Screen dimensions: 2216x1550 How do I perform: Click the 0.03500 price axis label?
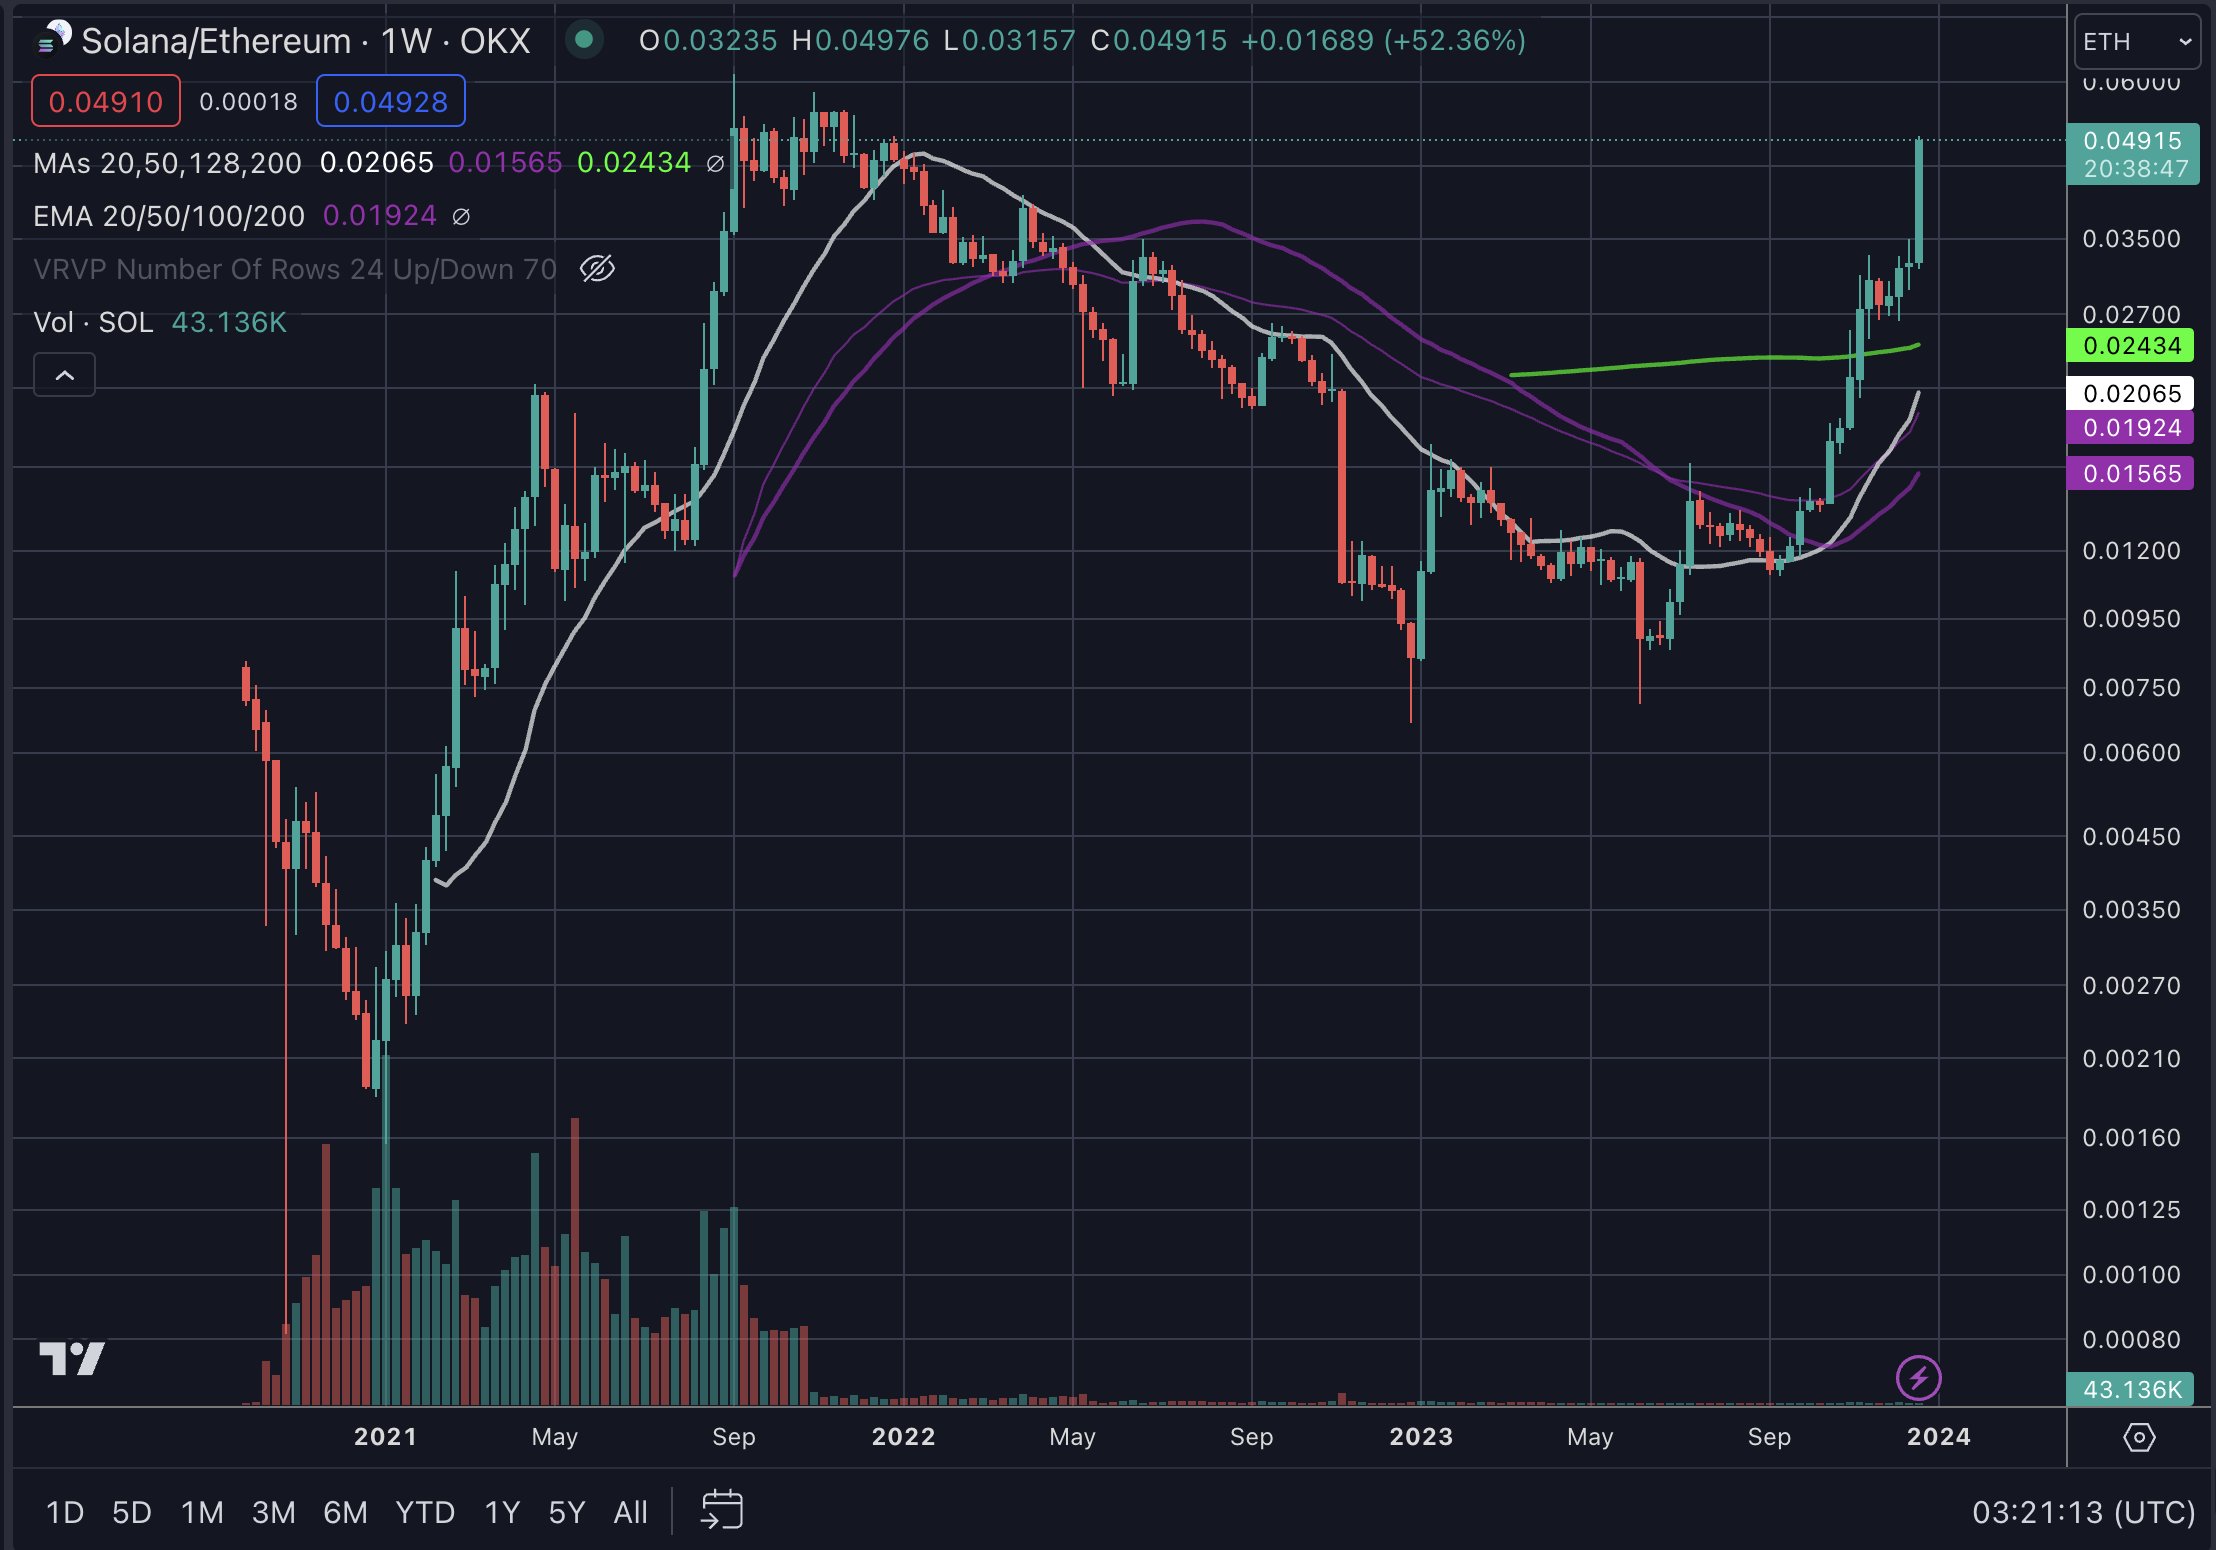click(2131, 239)
